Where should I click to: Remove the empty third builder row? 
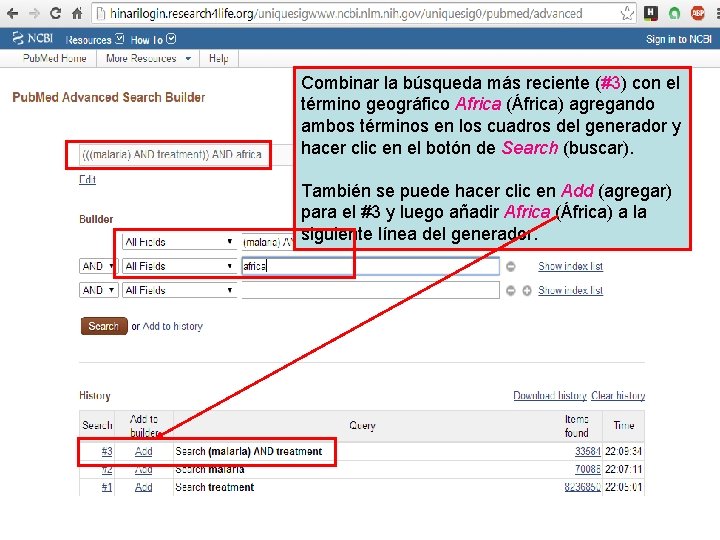coord(511,291)
